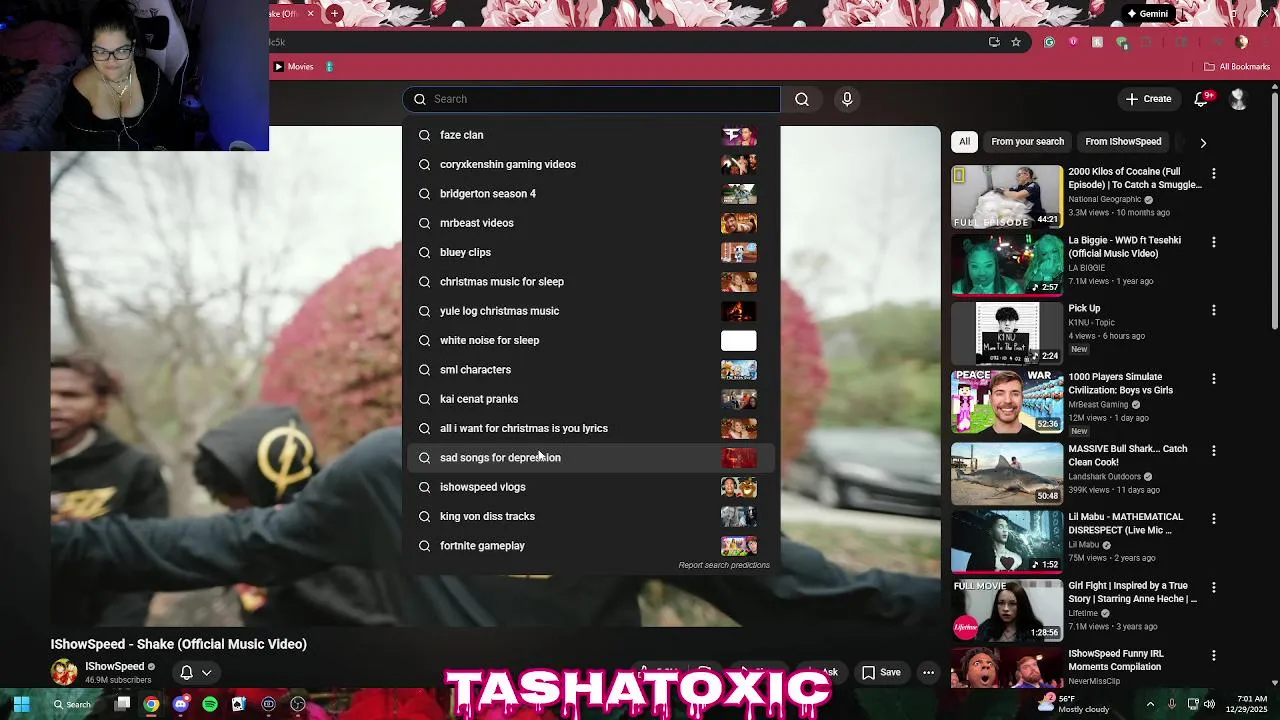This screenshot has width=1280, height=720.
Task: Open Google Chrome from the taskbar
Action: pyautogui.click(x=151, y=704)
